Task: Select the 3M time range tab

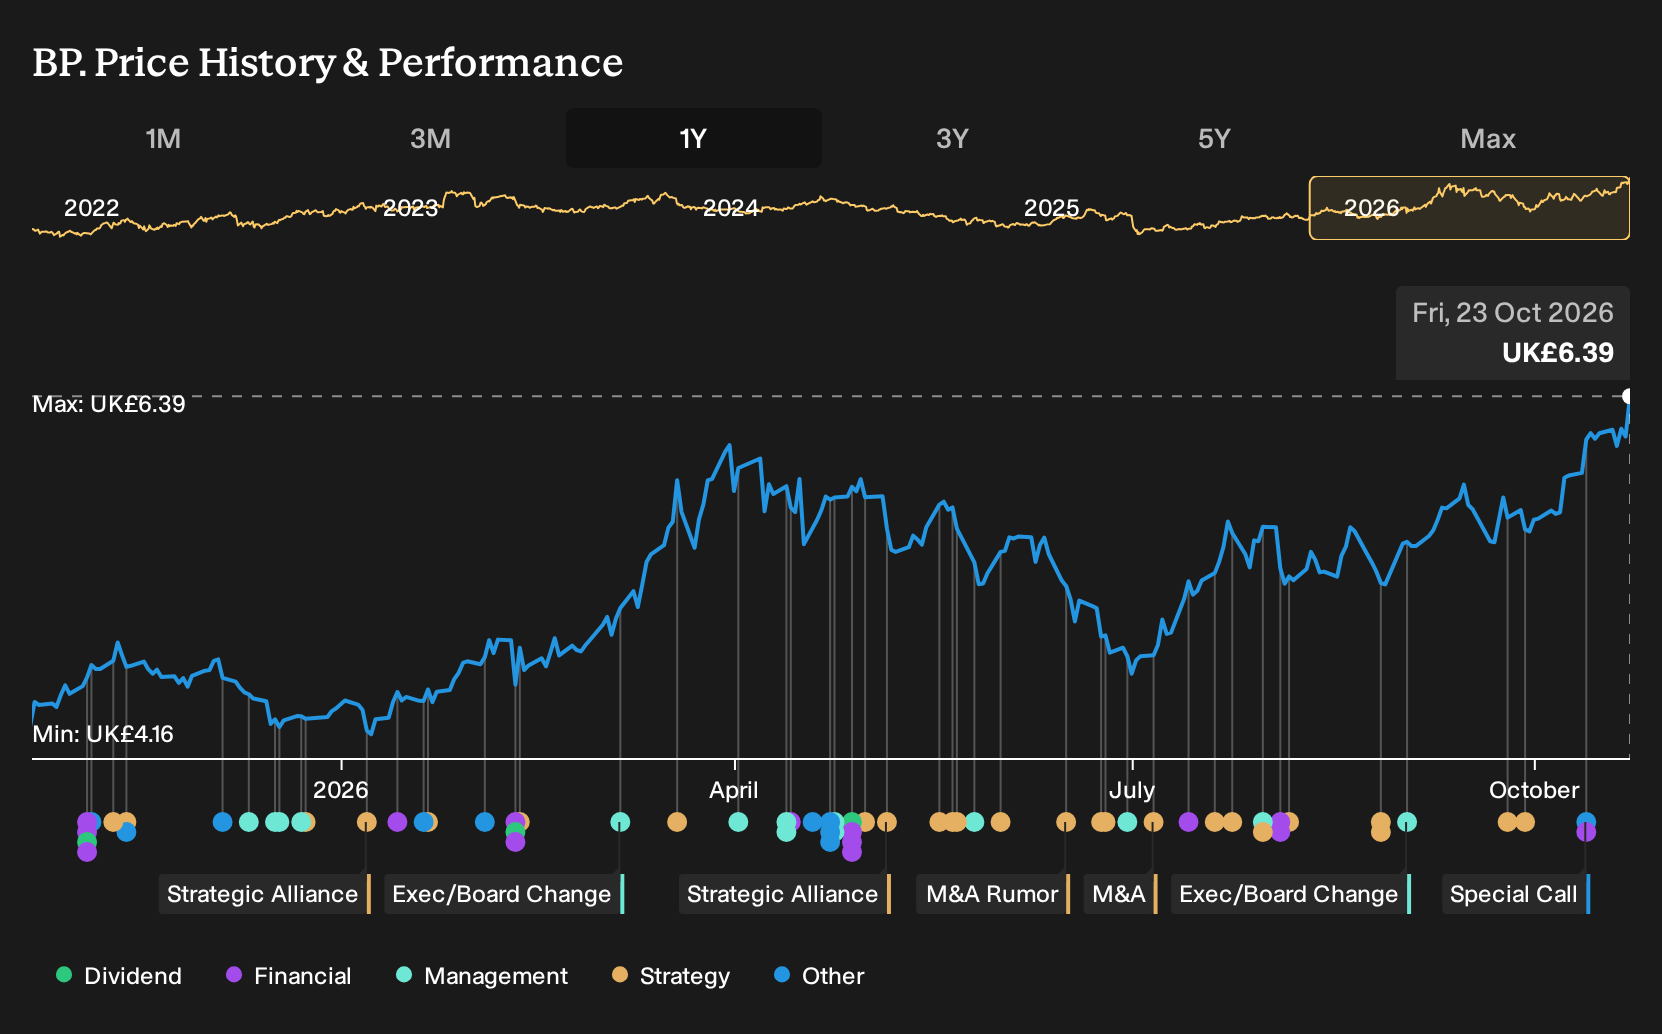Action: tap(430, 138)
